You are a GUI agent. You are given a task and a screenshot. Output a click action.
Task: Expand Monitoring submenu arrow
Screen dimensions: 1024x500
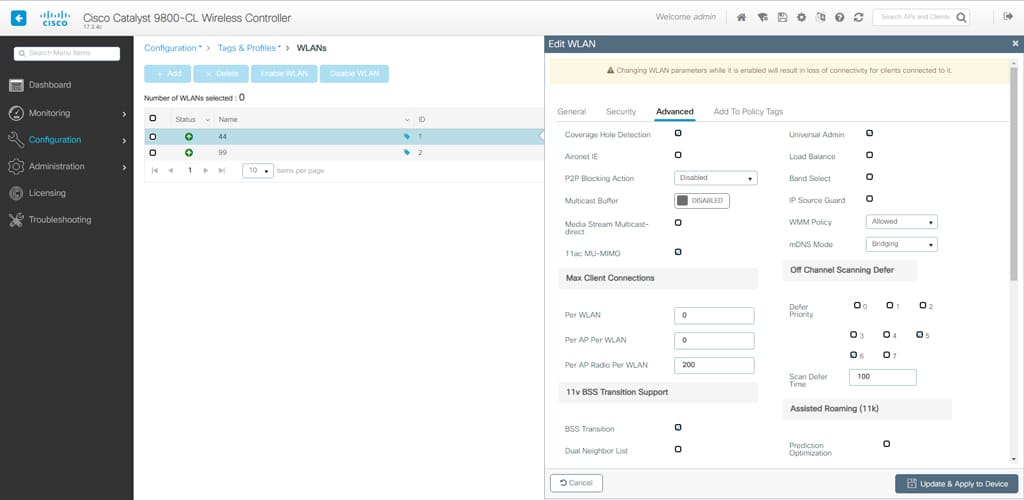[x=124, y=114]
